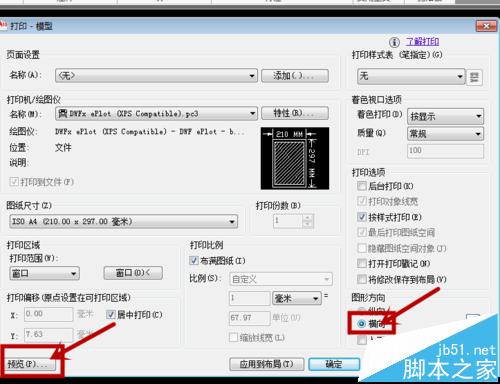This screenshot has width=500, height=384.
Task: Open the 打印范围 窗口 dropdown
Action: click(44, 274)
